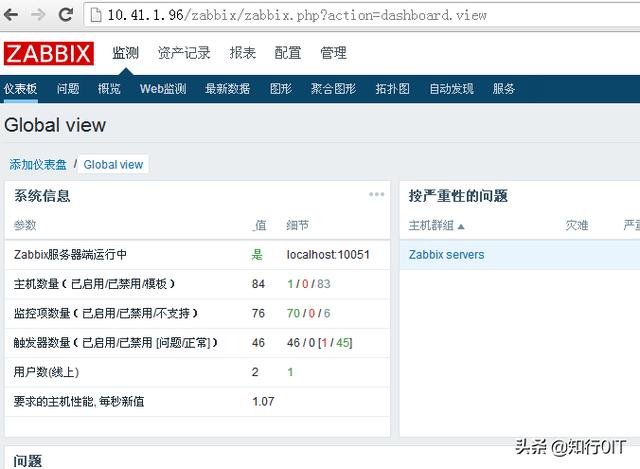
Task: Click the browser forward arrow
Action: [39, 15]
